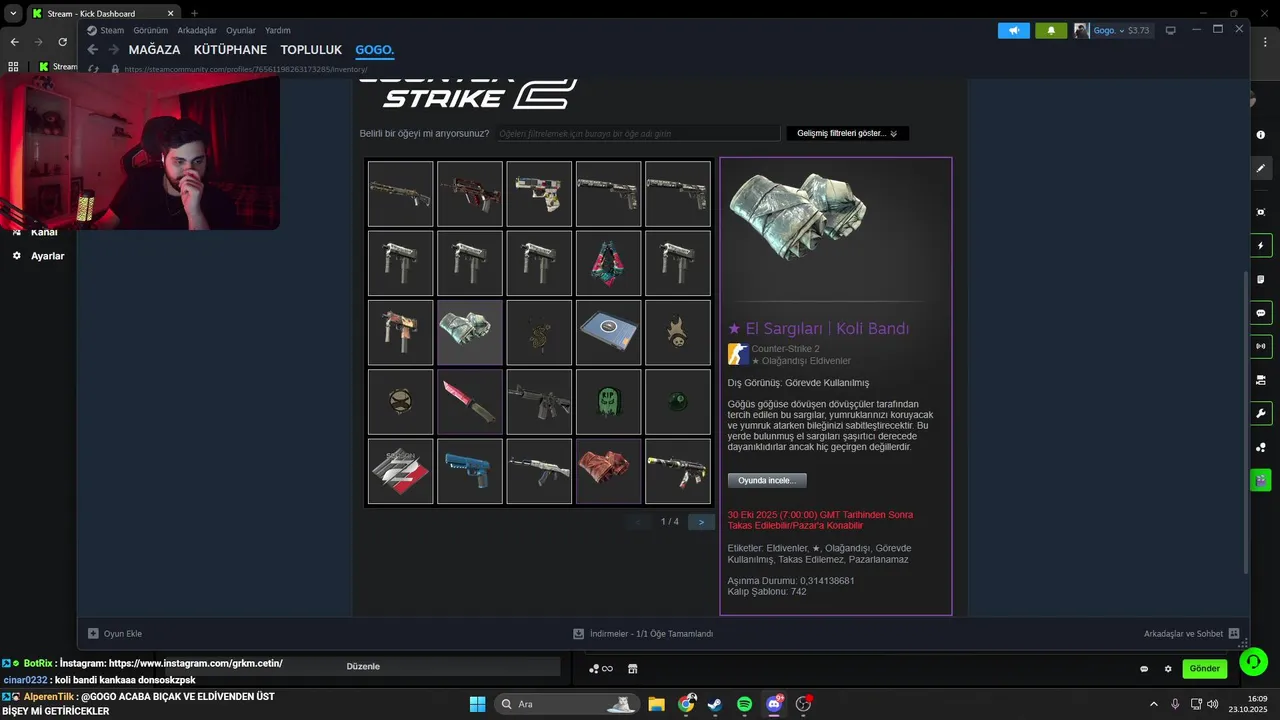The height and width of the screenshot is (720, 1280).
Task: Open the shop icon below Kick chat
Action: [632, 669]
